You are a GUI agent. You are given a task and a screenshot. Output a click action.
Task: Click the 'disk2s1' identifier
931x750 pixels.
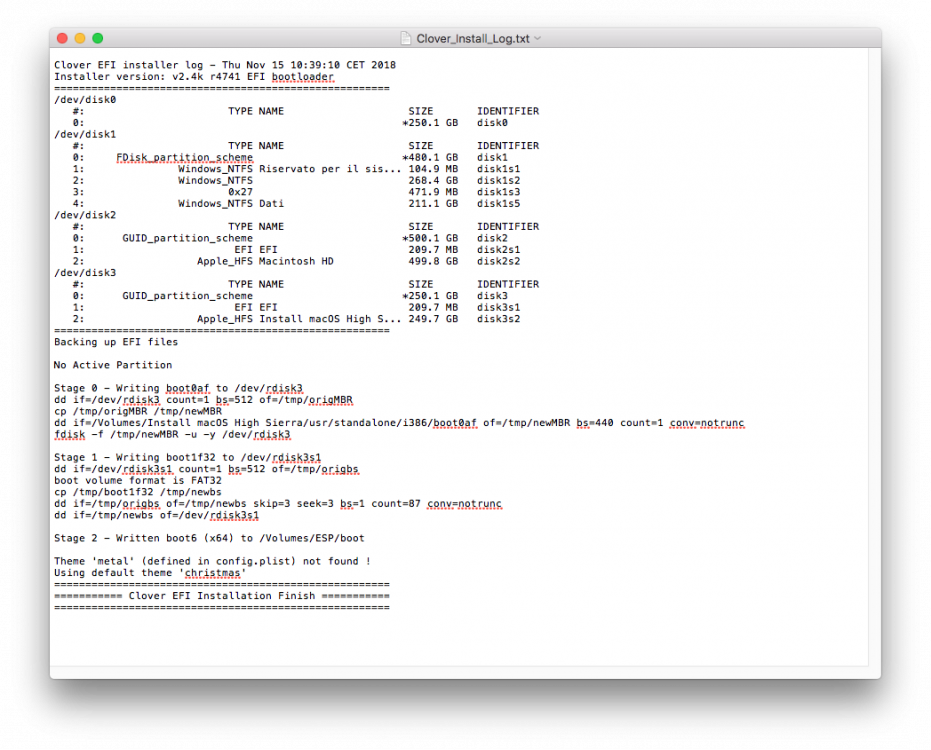(499, 249)
